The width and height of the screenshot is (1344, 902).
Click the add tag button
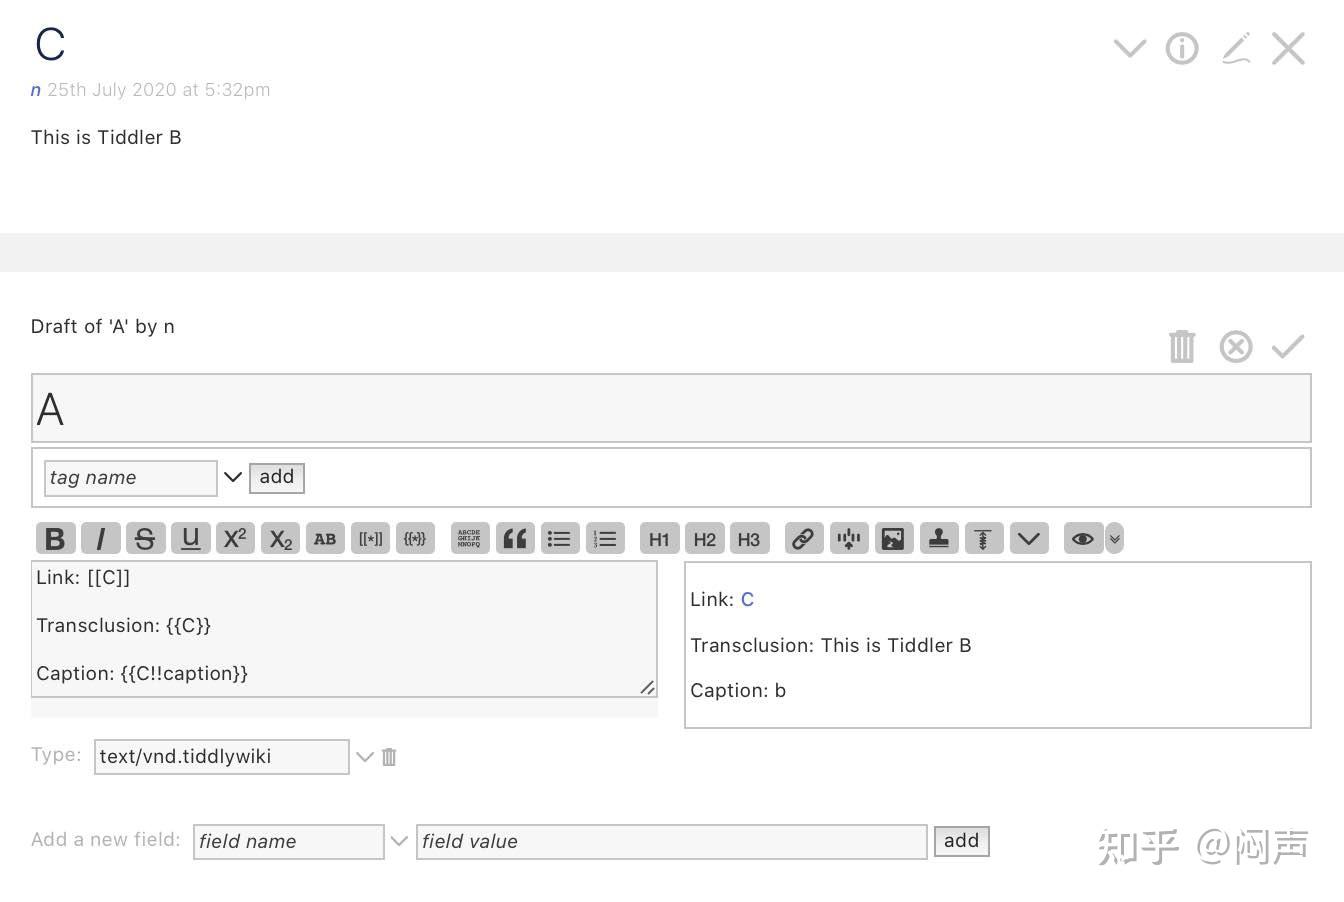coord(277,477)
